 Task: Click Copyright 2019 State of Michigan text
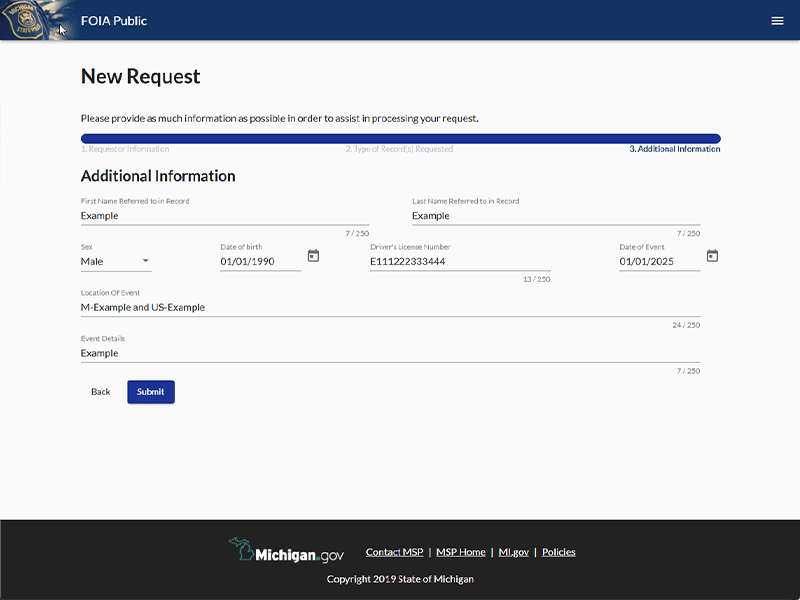coord(401,579)
